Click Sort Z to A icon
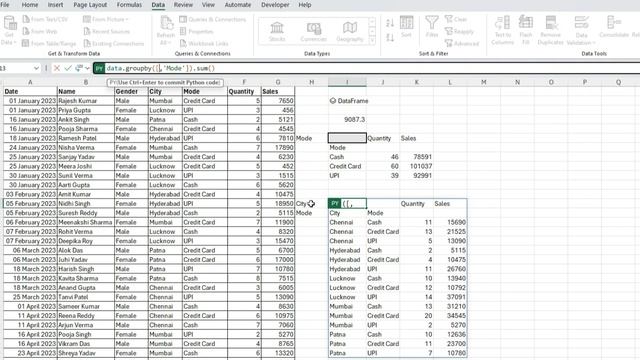This screenshot has width=640, height=360. [390, 38]
